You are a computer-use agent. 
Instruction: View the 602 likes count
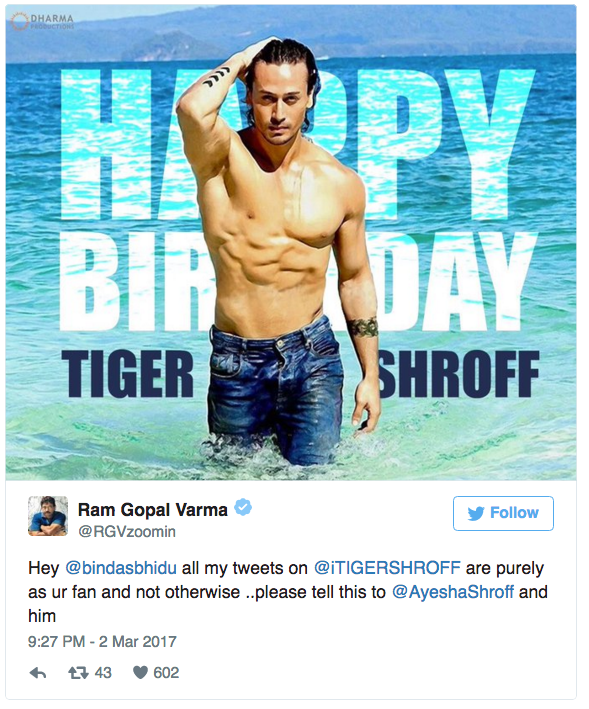click(166, 673)
